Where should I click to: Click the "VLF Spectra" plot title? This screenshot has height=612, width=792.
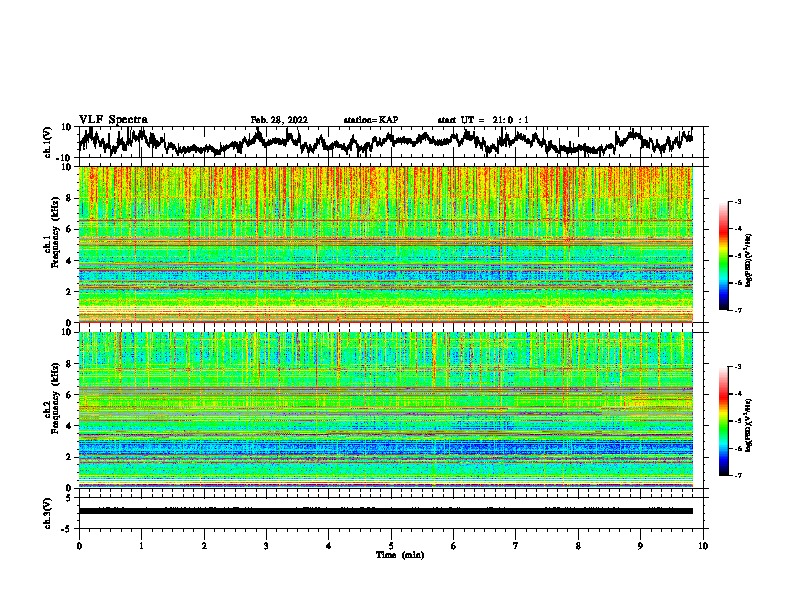(113, 120)
